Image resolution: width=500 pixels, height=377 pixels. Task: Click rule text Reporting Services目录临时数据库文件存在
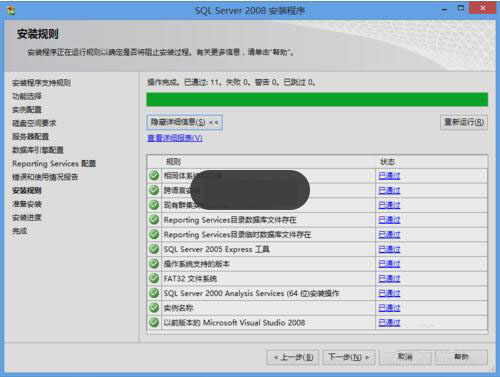(x=237, y=234)
